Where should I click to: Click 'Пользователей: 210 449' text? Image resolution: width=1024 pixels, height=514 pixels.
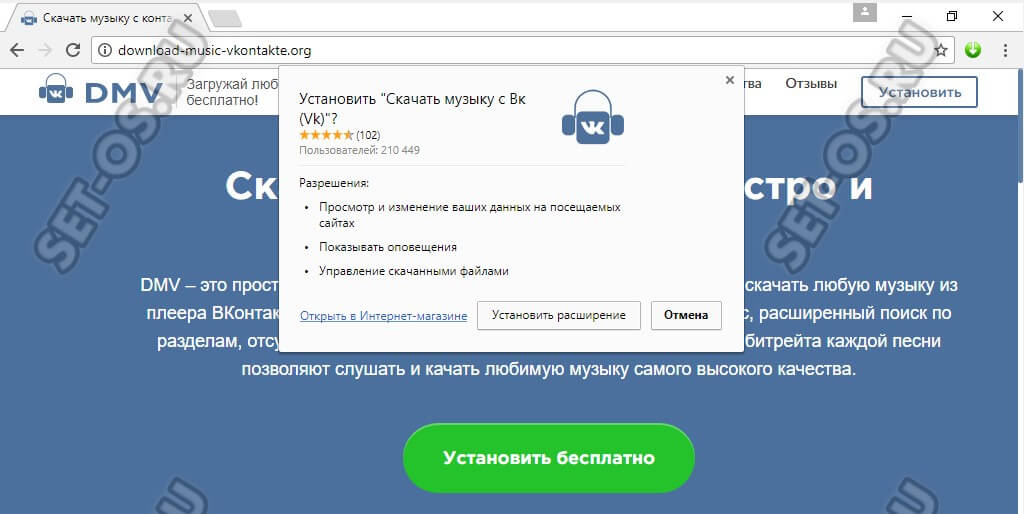[359, 150]
